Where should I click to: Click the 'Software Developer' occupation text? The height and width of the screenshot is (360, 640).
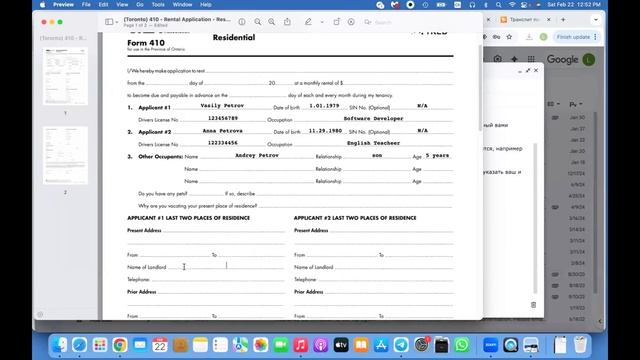tap(373, 118)
